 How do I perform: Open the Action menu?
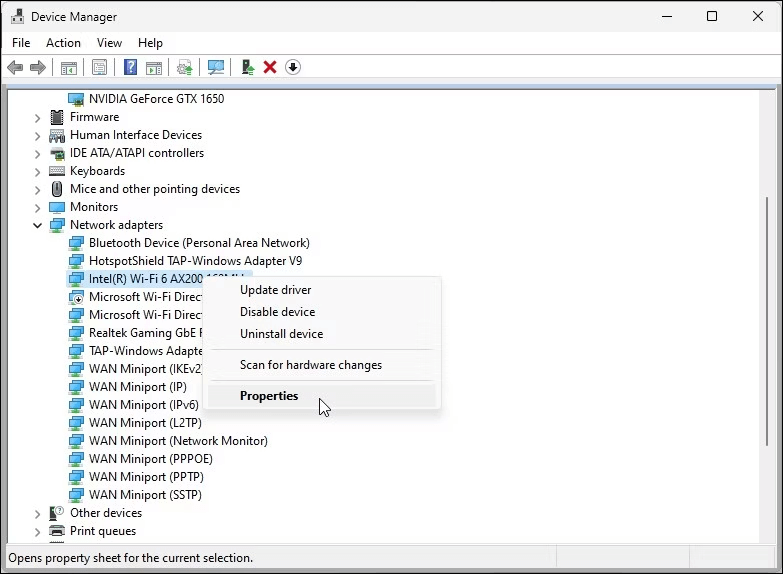[63, 43]
